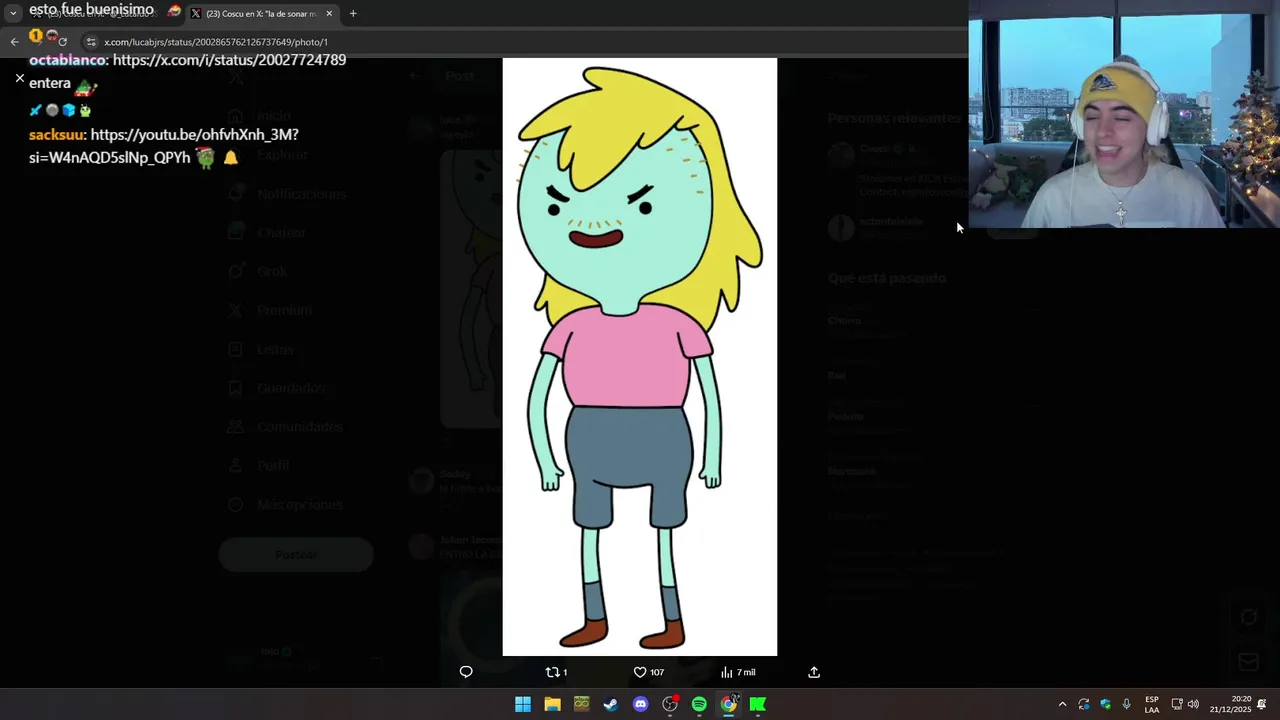Open the green Kick app in taskbar
Screen dimensions: 1280x720
(758, 704)
